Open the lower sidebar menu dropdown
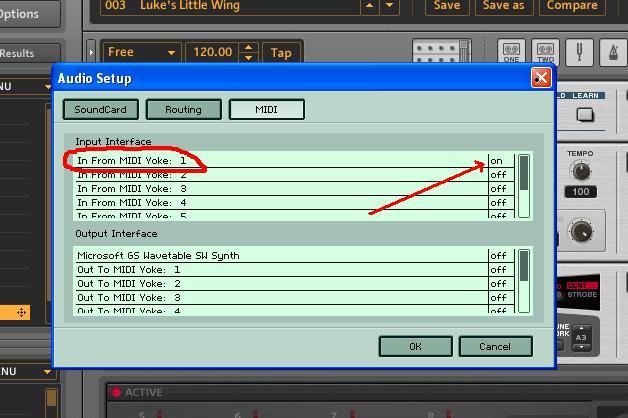The image size is (628, 418). [x=48, y=372]
